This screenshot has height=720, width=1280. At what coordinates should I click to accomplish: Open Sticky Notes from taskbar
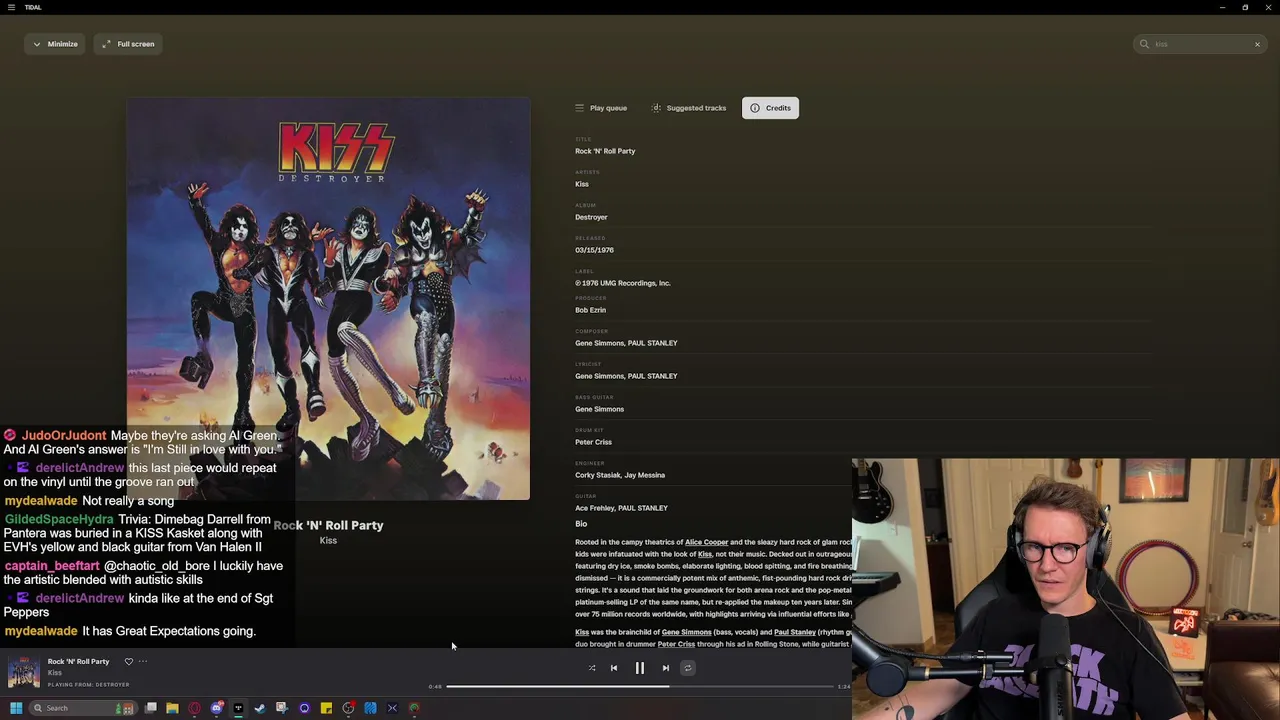326,708
